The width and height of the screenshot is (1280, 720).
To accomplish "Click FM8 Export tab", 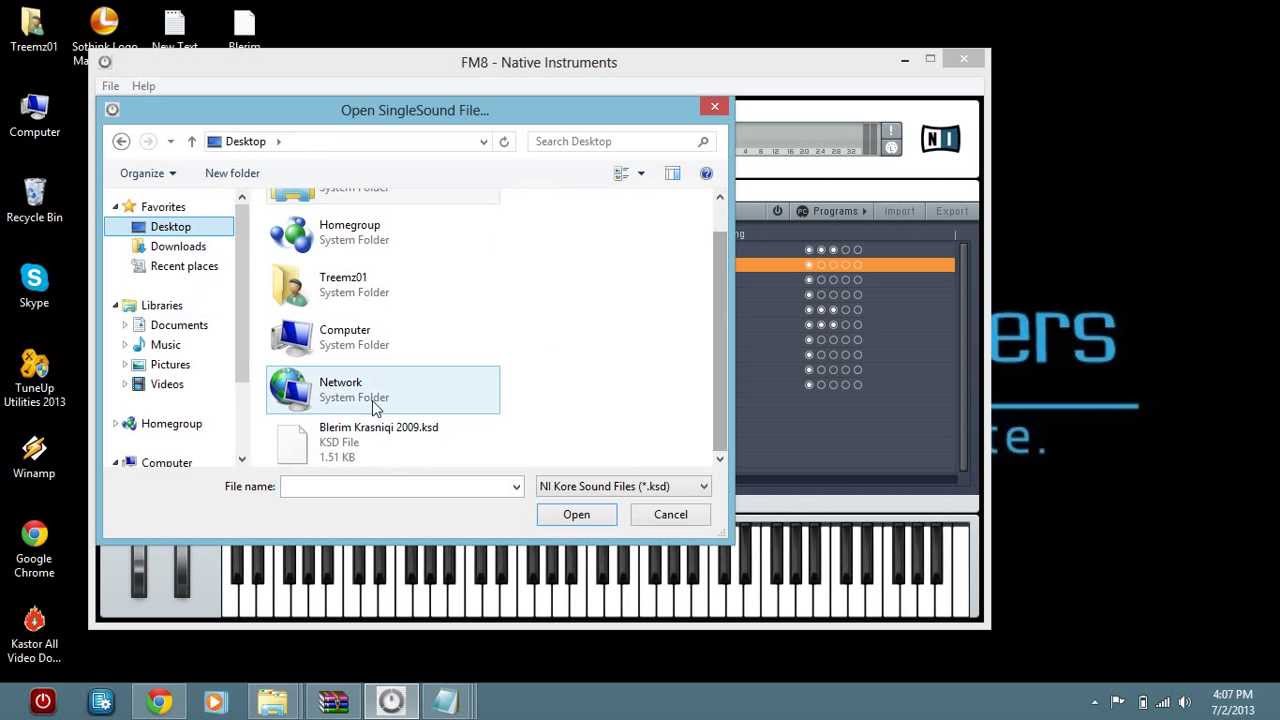I will [x=951, y=211].
